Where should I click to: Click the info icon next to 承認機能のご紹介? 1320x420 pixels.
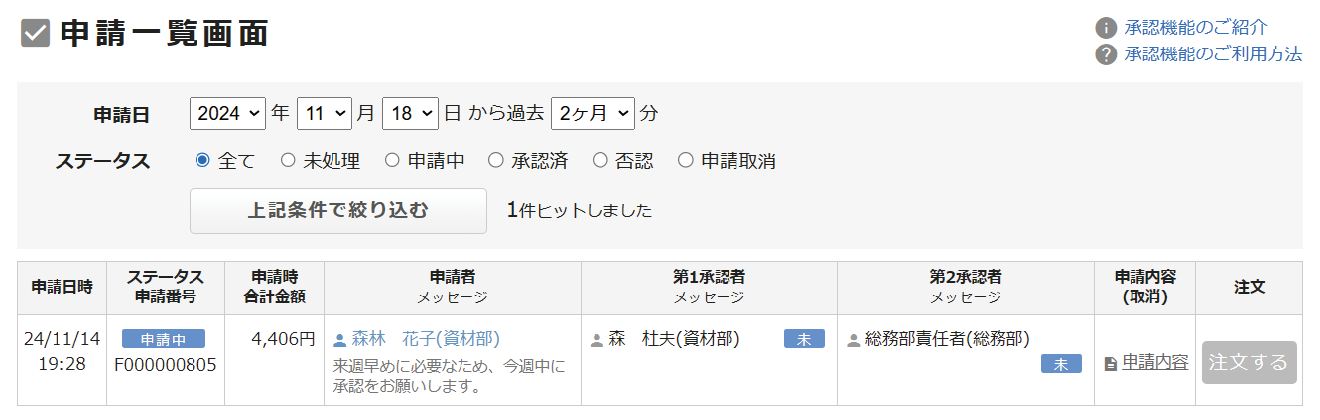click(x=1106, y=28)
